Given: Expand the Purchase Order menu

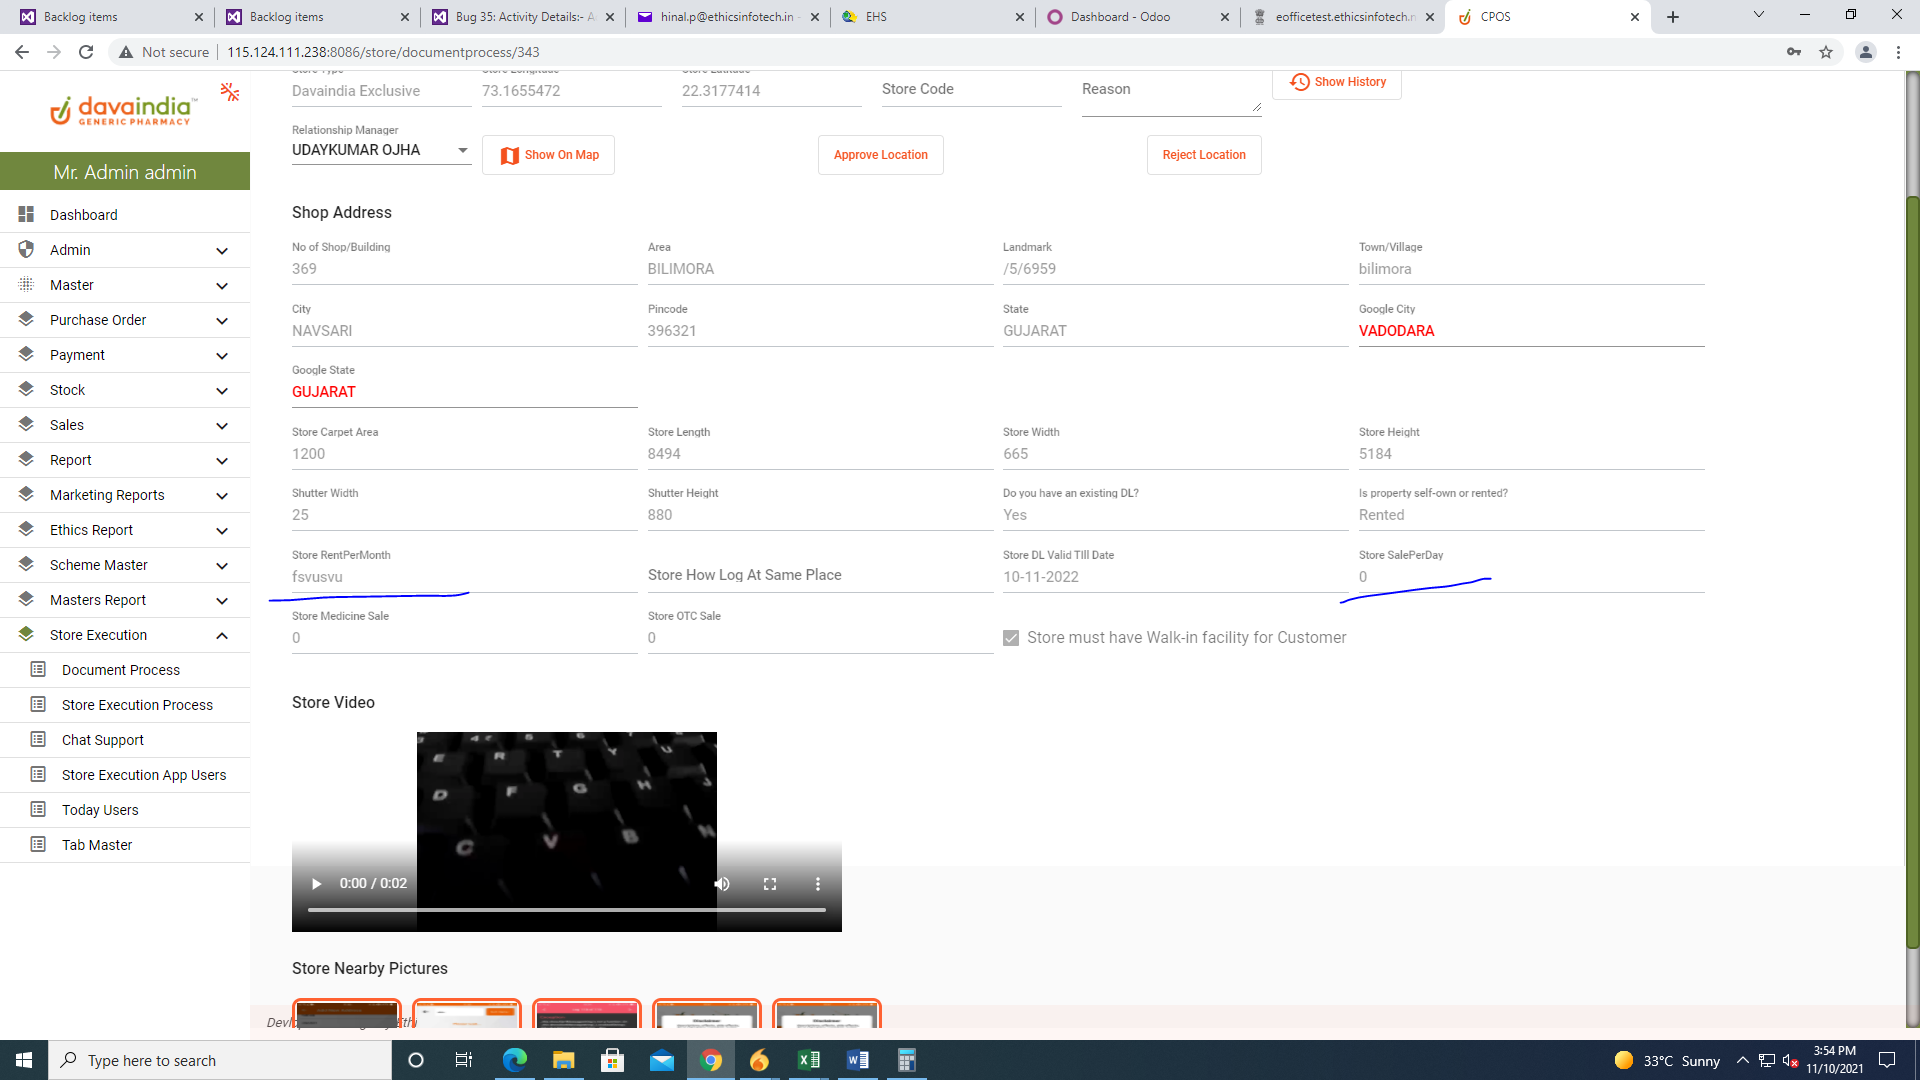Looking at the screenshot, I should click(x=221, y=320).
